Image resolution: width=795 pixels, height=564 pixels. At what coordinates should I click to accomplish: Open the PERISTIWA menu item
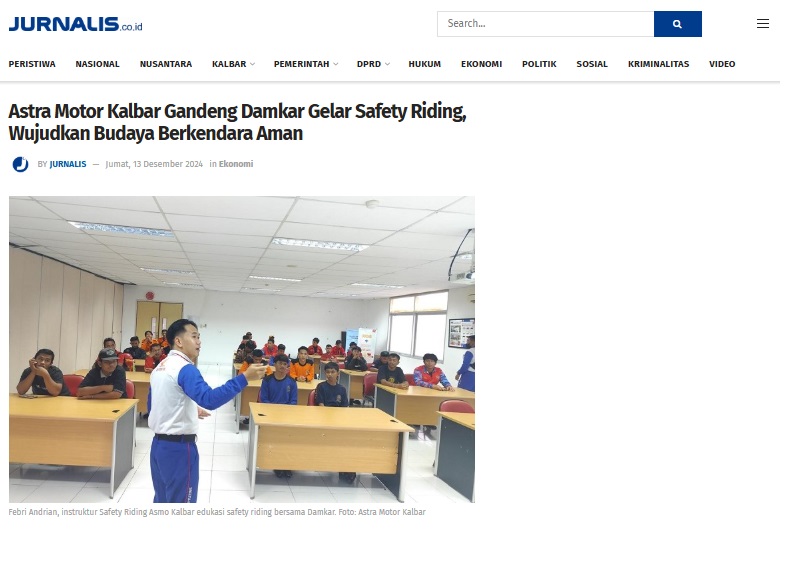pos(32,64)
